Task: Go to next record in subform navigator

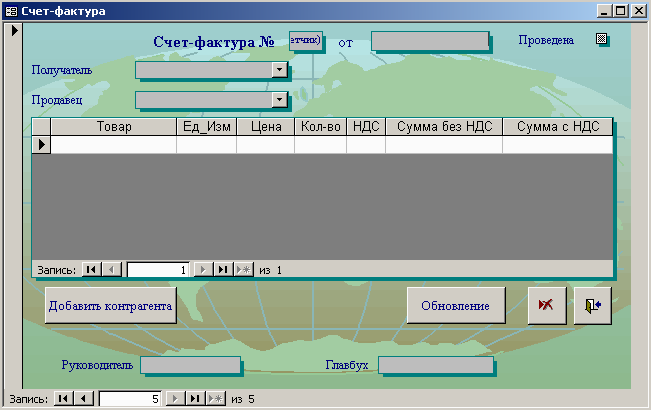Action: point(203,270)
